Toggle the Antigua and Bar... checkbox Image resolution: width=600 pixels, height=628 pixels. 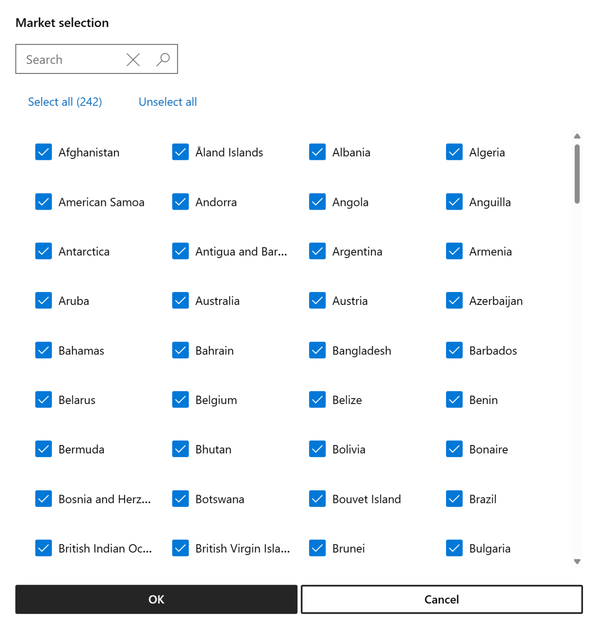point(180,251)
